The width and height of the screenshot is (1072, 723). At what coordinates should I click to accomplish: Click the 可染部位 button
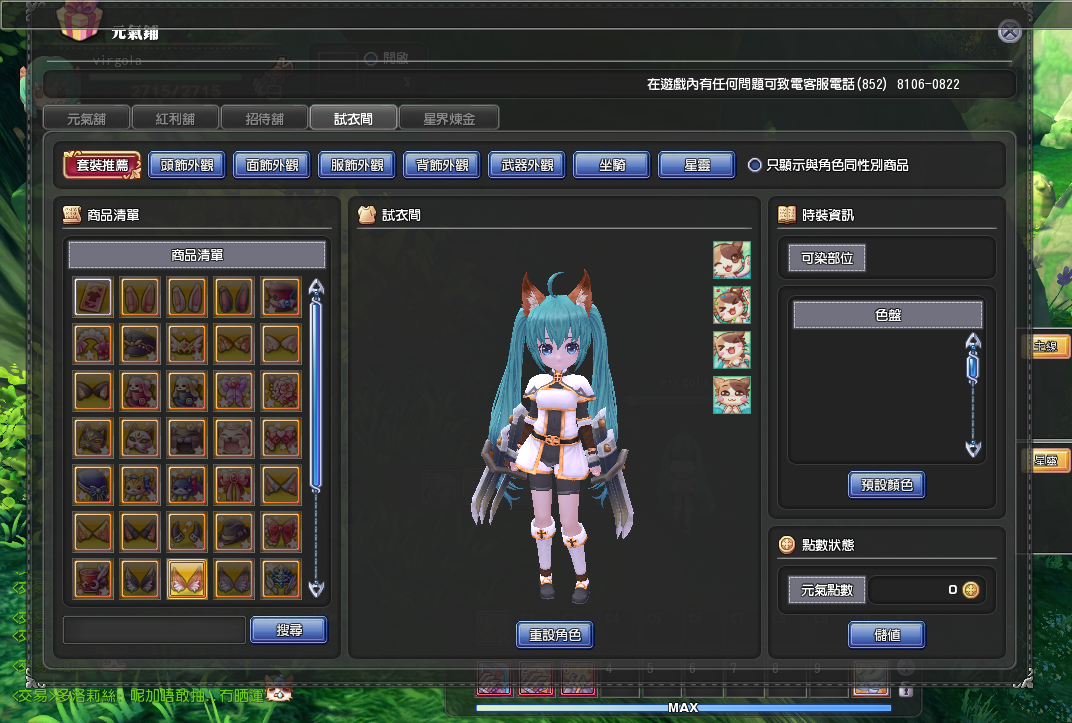pos(827,258)
